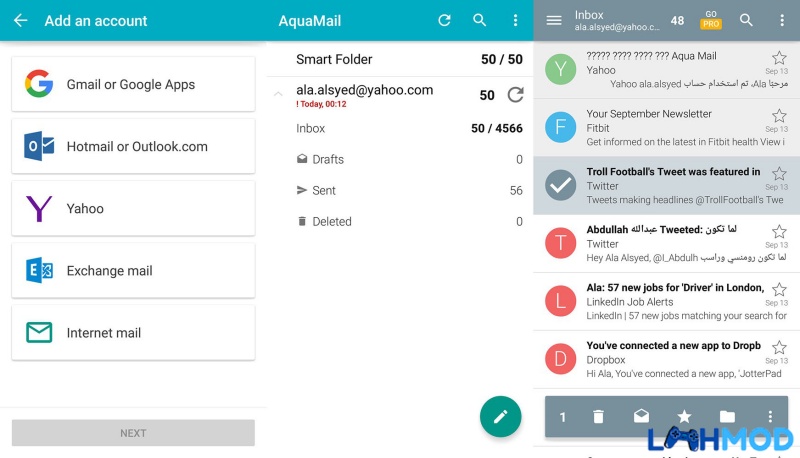Viewport: 800px width, 458px height.
Task: Select LinkedIn Job Alerts message avatar
Action: coord(560,301)
